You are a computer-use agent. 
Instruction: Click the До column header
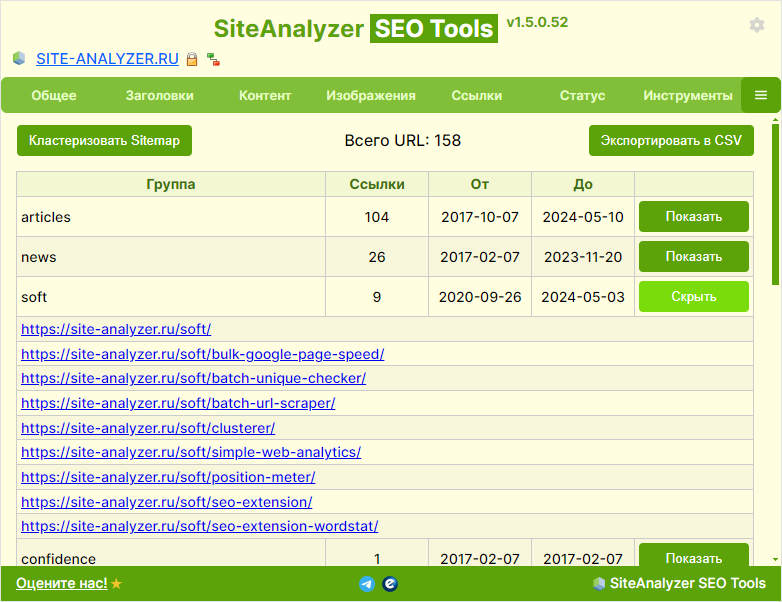583,185
